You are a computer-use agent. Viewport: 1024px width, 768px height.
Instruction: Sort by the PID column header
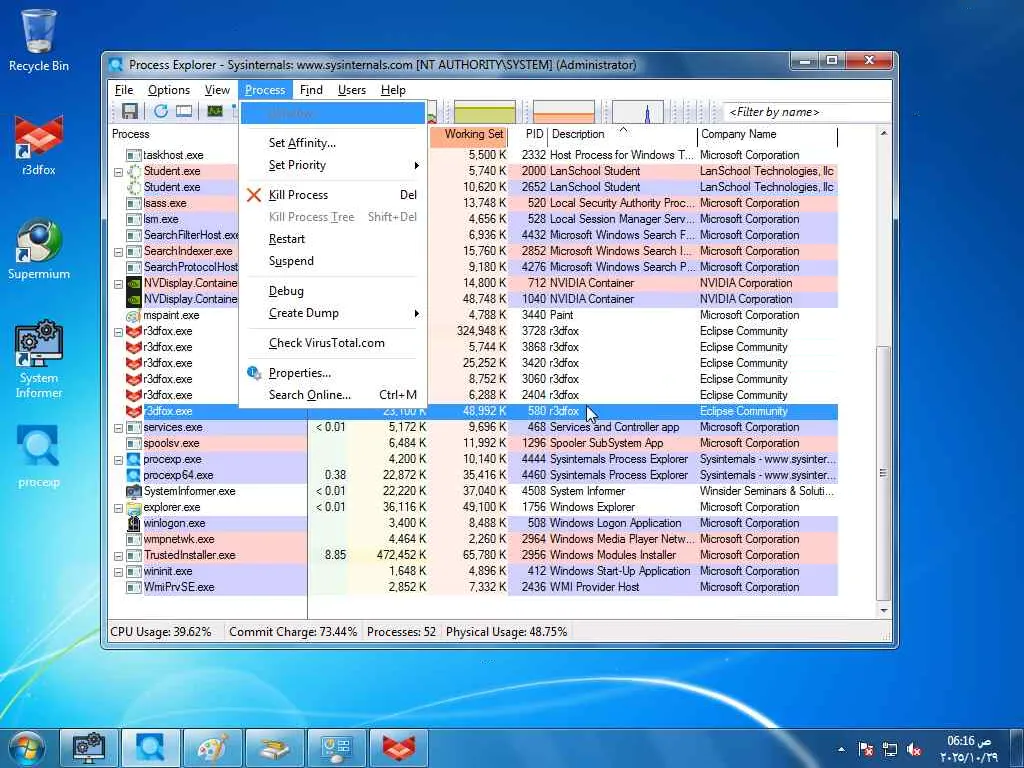[528, 135]
